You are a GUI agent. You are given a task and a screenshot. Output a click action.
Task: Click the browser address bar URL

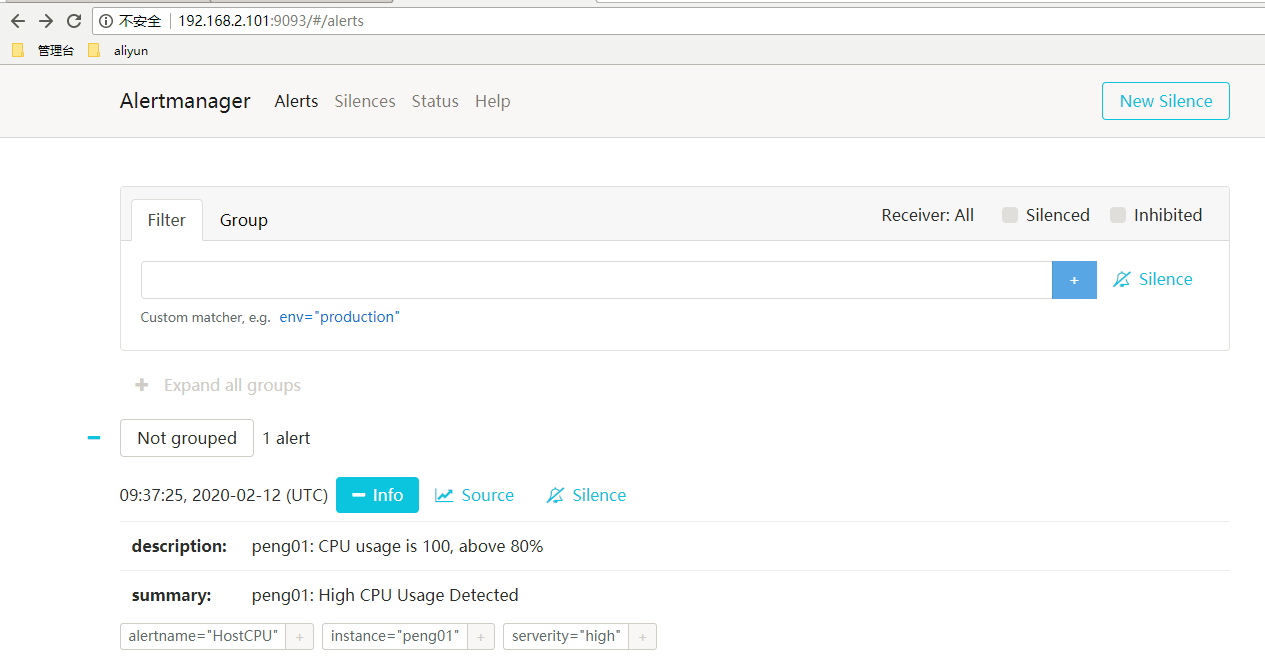(x=271, y=21)
